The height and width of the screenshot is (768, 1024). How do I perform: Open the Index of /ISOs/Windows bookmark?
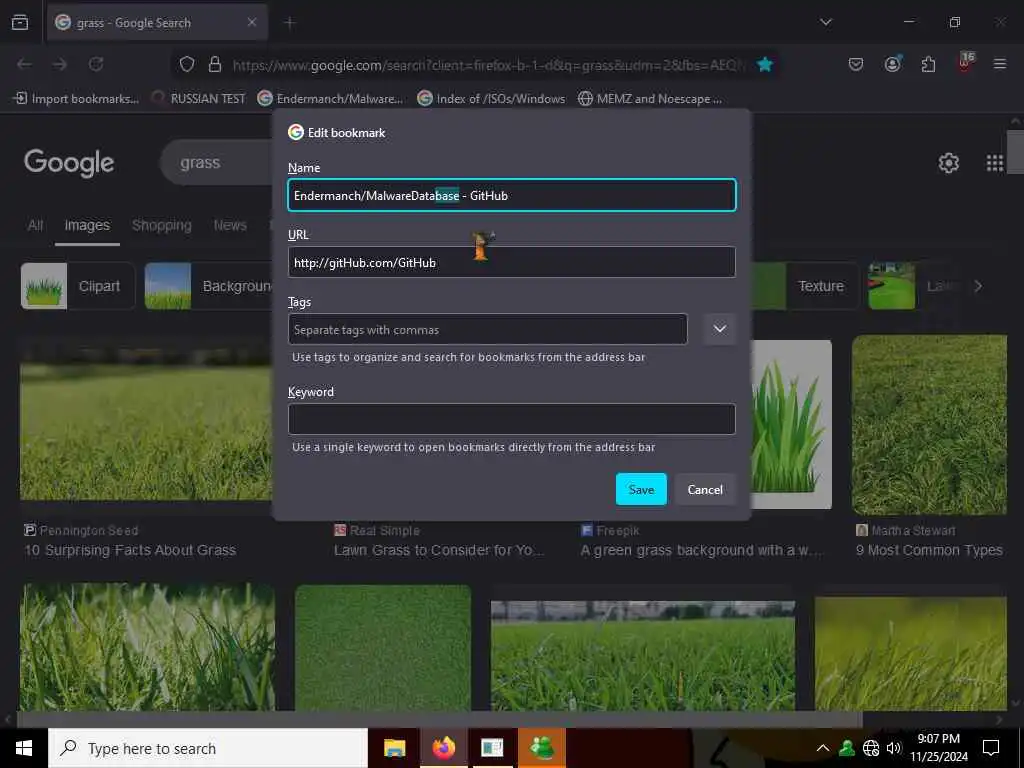pos(491,99)
